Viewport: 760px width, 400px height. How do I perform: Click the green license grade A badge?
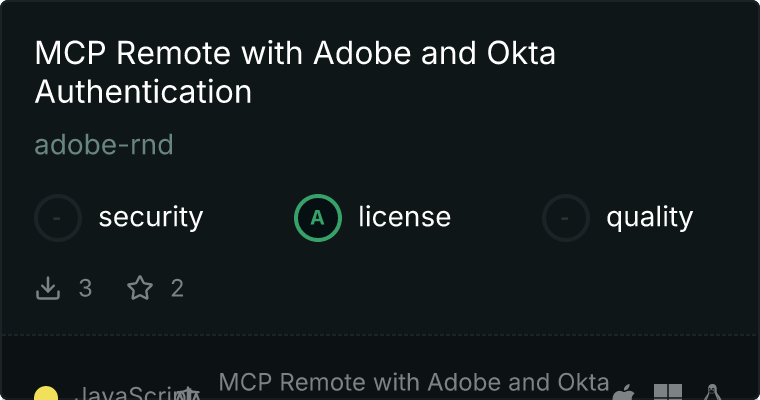click(318, 217)
